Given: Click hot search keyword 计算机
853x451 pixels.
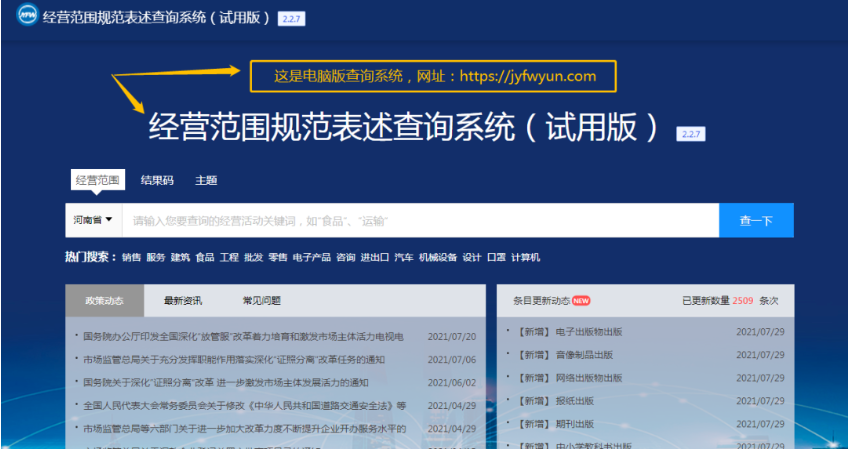Looking at the screenshot, I should (x=525, y=258).
